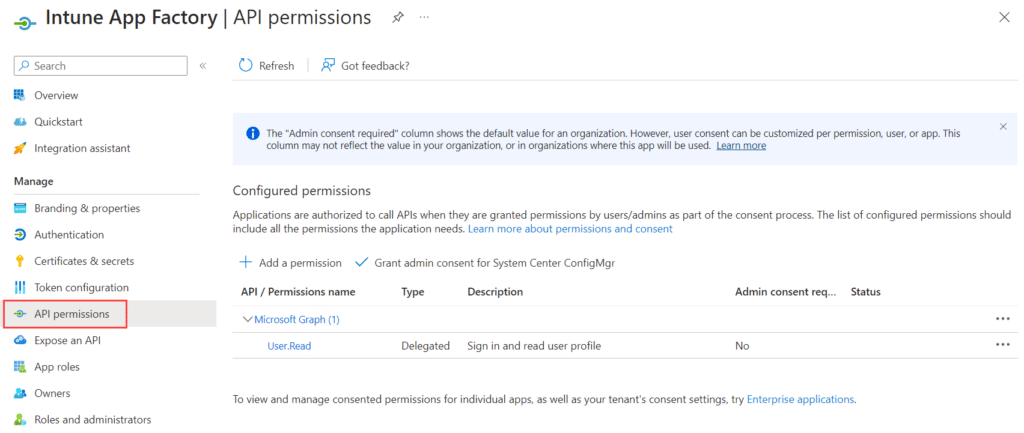The image size is (1024, 433).
Task: Click 'Sign in and read user profile' description
Action: 534,345
